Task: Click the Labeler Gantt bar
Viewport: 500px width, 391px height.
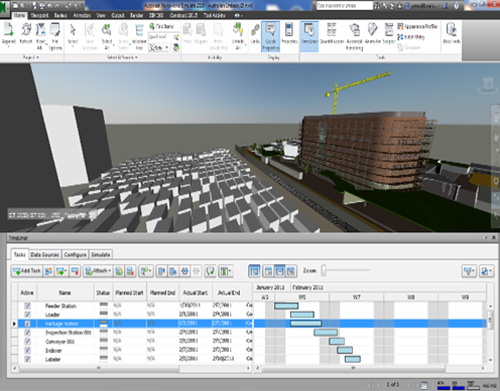Action: click(352, 359)
